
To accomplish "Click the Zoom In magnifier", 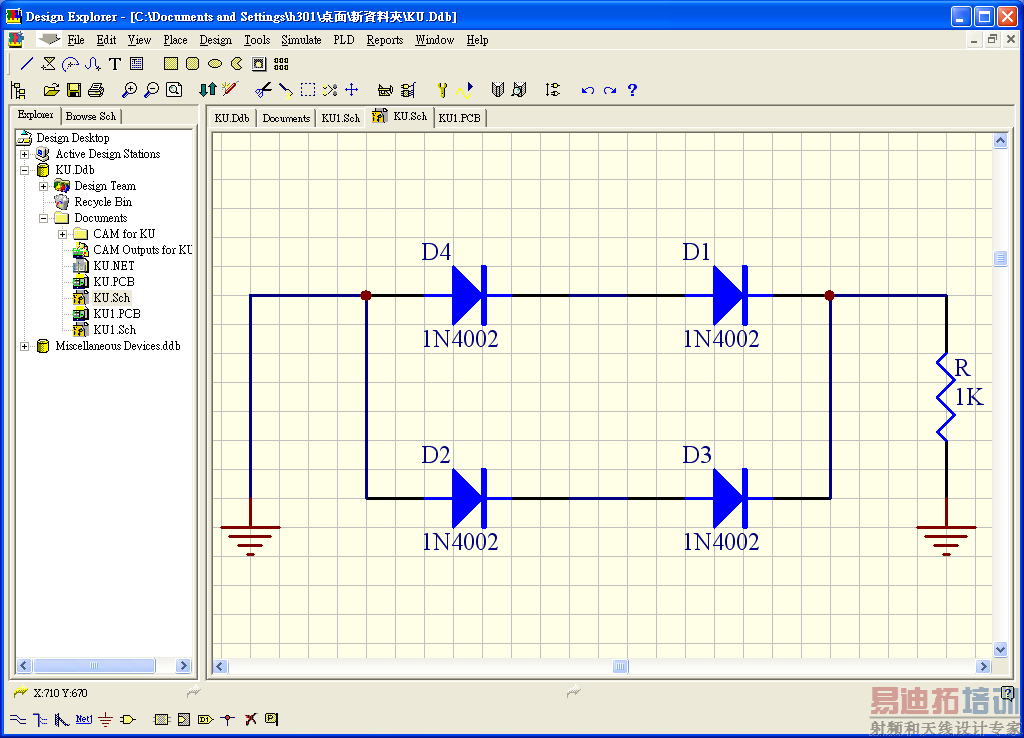I will coord(130,90).
